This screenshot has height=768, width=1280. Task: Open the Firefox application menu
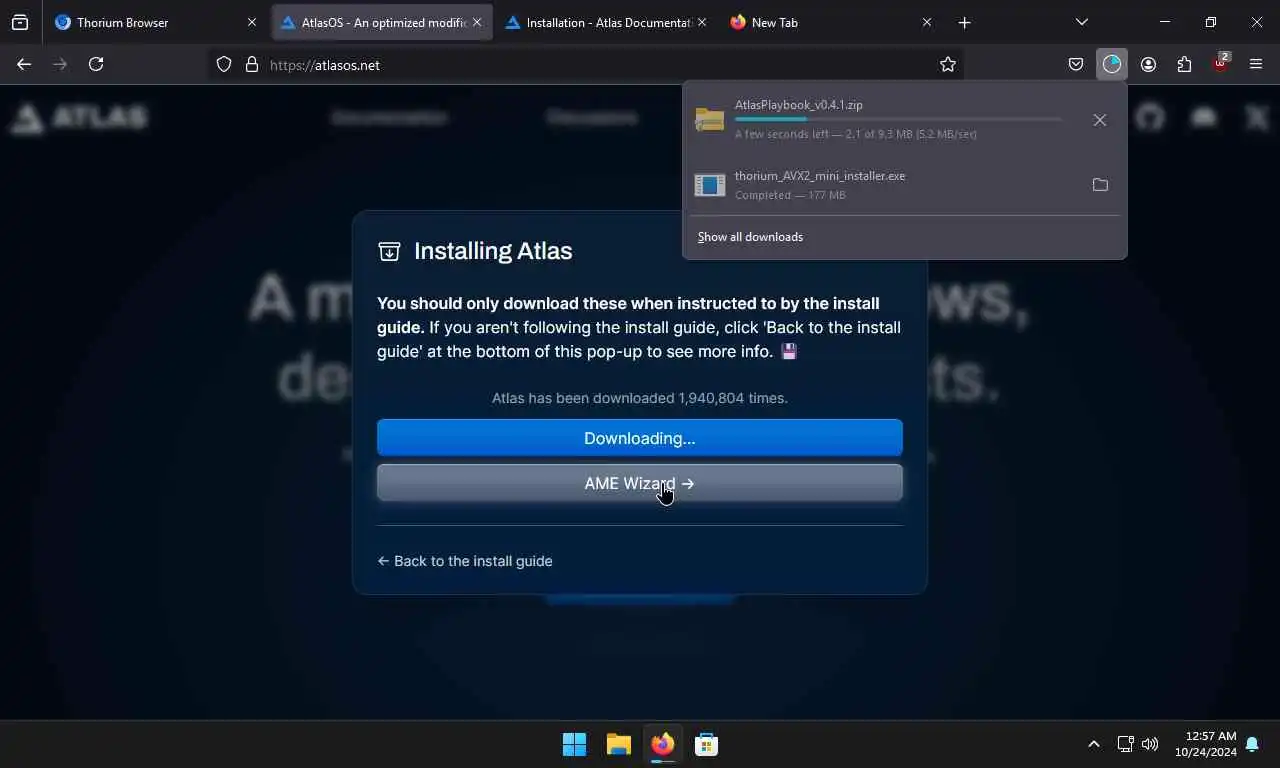pos(1256,64)
